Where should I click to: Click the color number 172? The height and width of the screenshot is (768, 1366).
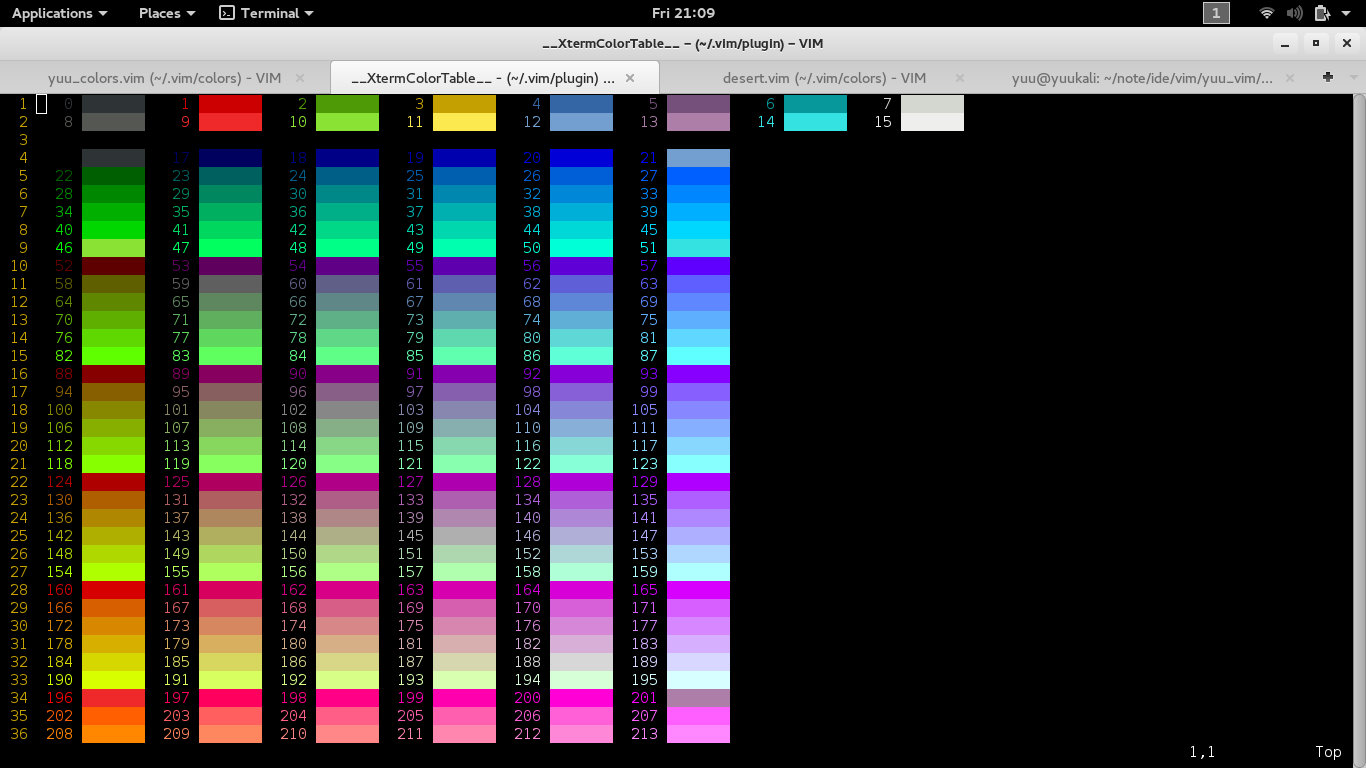point(60,626)
